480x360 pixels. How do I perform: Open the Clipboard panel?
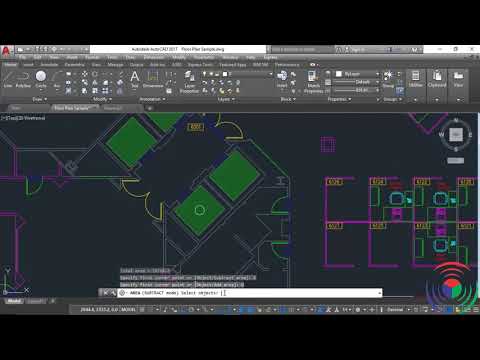(x=437, y=79)
